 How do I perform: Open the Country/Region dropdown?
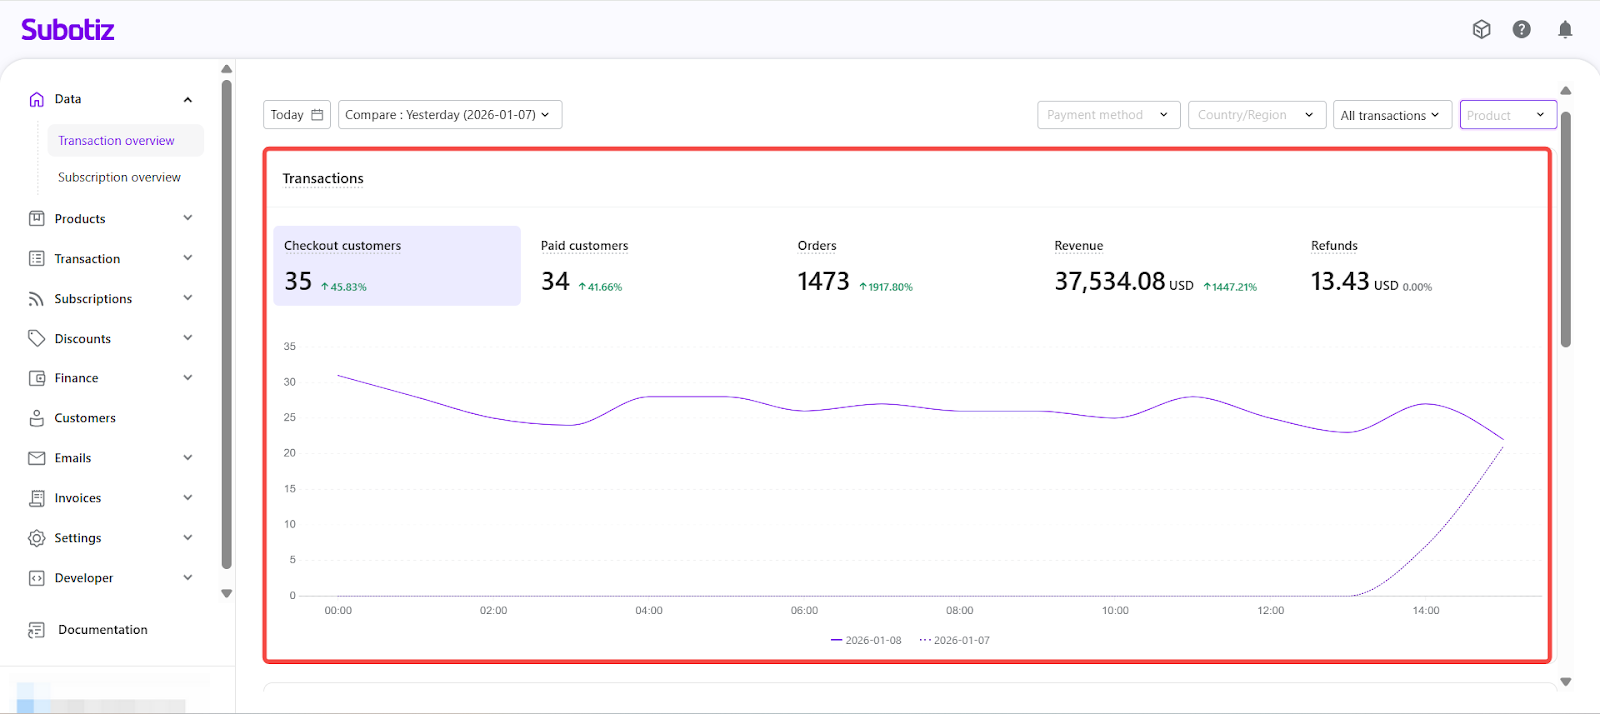click(x=1256, y=115)
